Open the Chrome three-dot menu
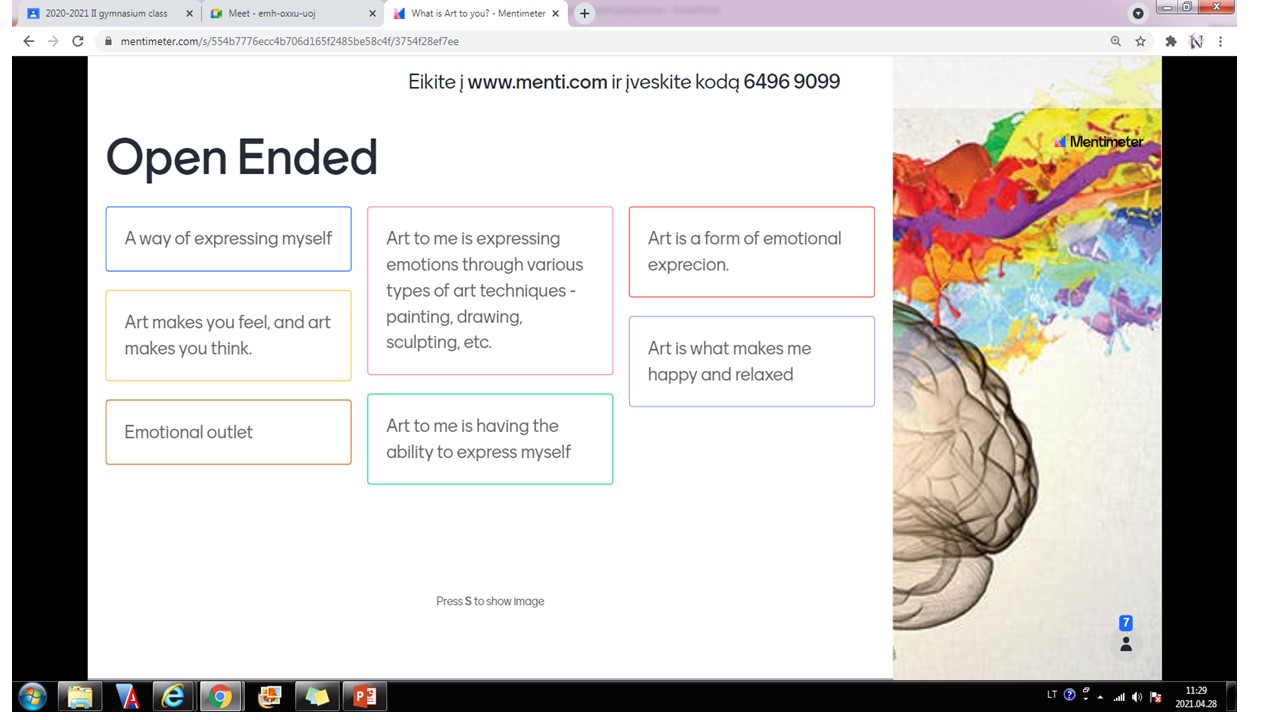The image size is (1280, 720). tap(1220, 42)
